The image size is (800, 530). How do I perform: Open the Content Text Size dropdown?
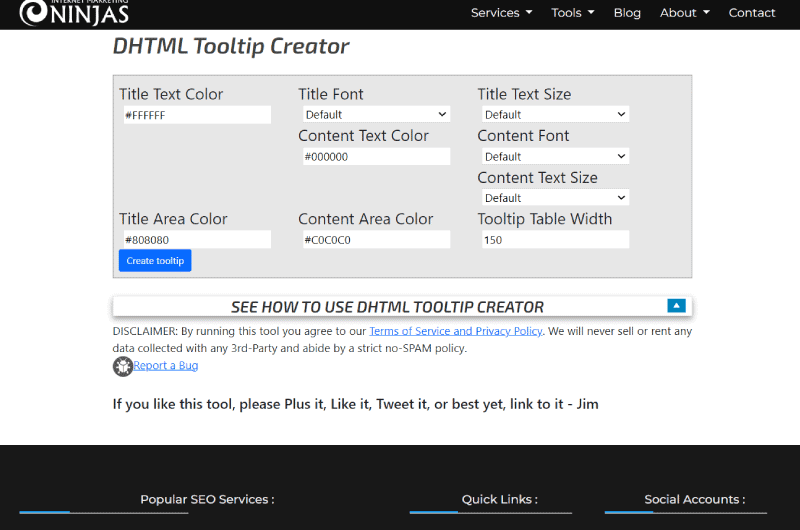pyautogui.click(x=556, y=197)
